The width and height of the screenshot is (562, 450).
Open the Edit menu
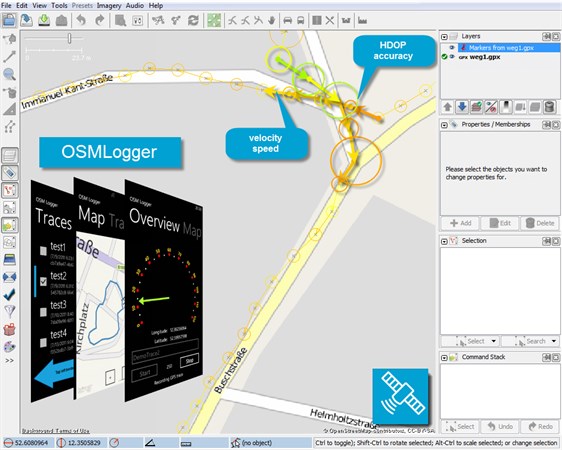coord(22,5)
